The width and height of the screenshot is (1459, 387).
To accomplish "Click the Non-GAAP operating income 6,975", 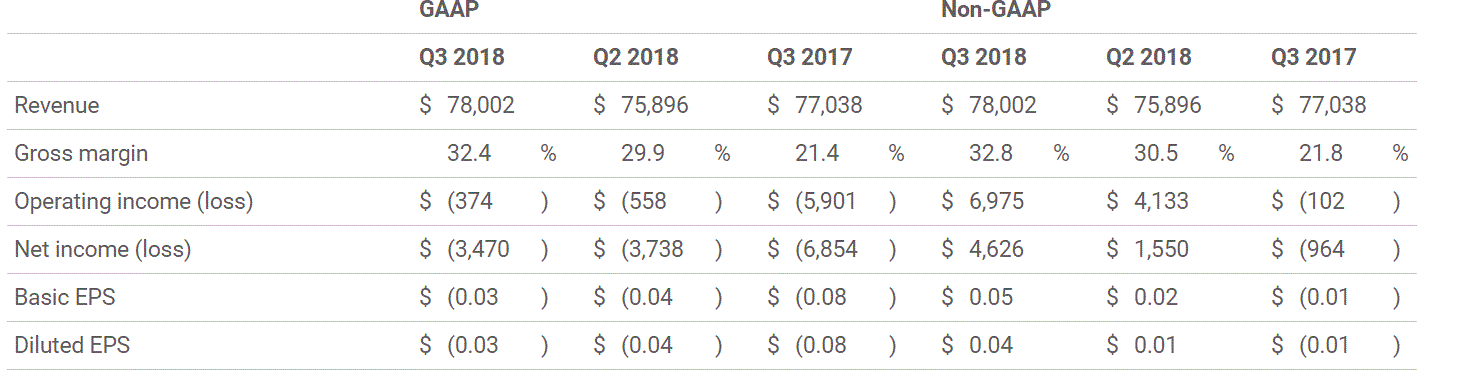I will 996,201.
